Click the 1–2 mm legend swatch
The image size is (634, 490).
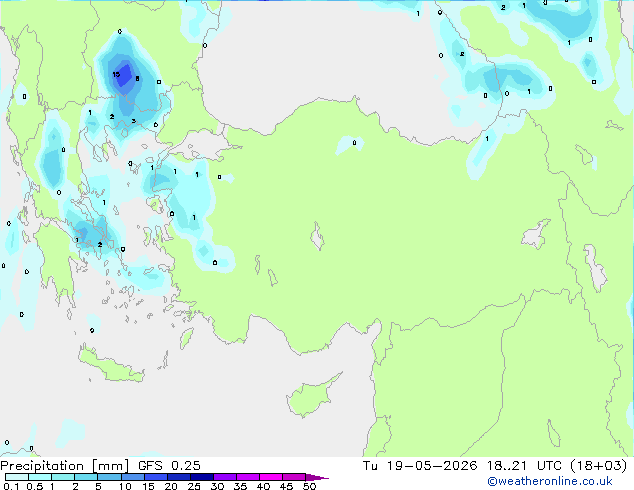pos(63,477)
